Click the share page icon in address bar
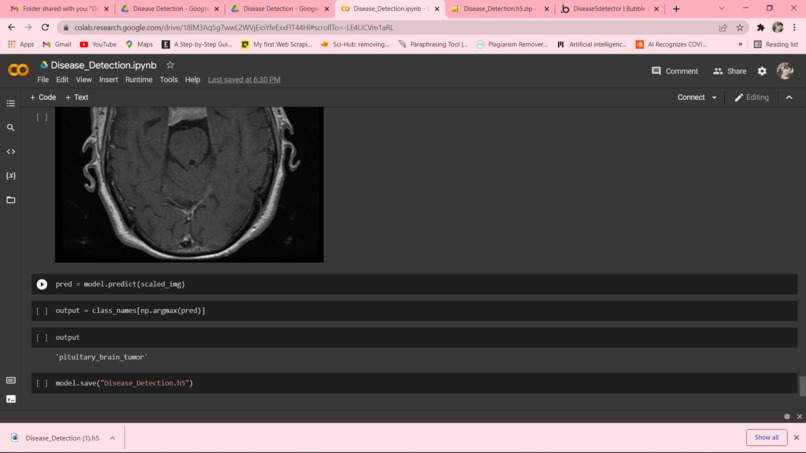 pyautogui.click(x=723, y=28)
